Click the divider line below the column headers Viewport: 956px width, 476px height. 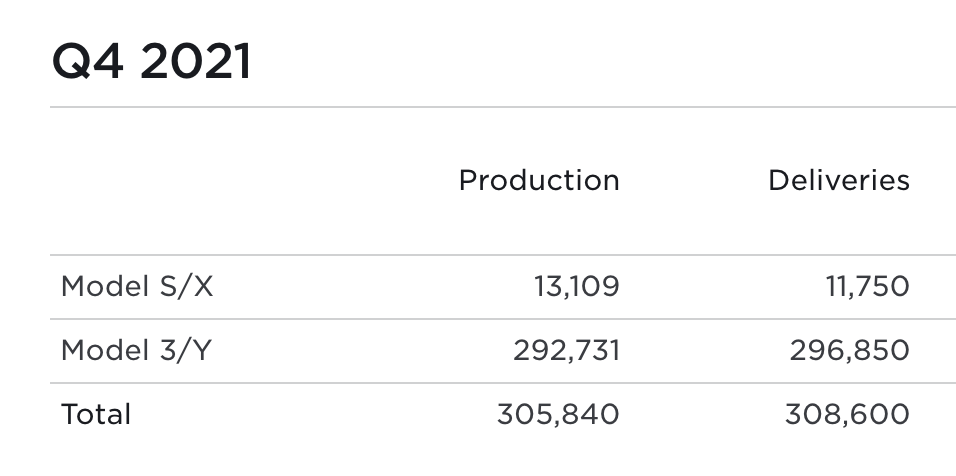click(500, 255)
